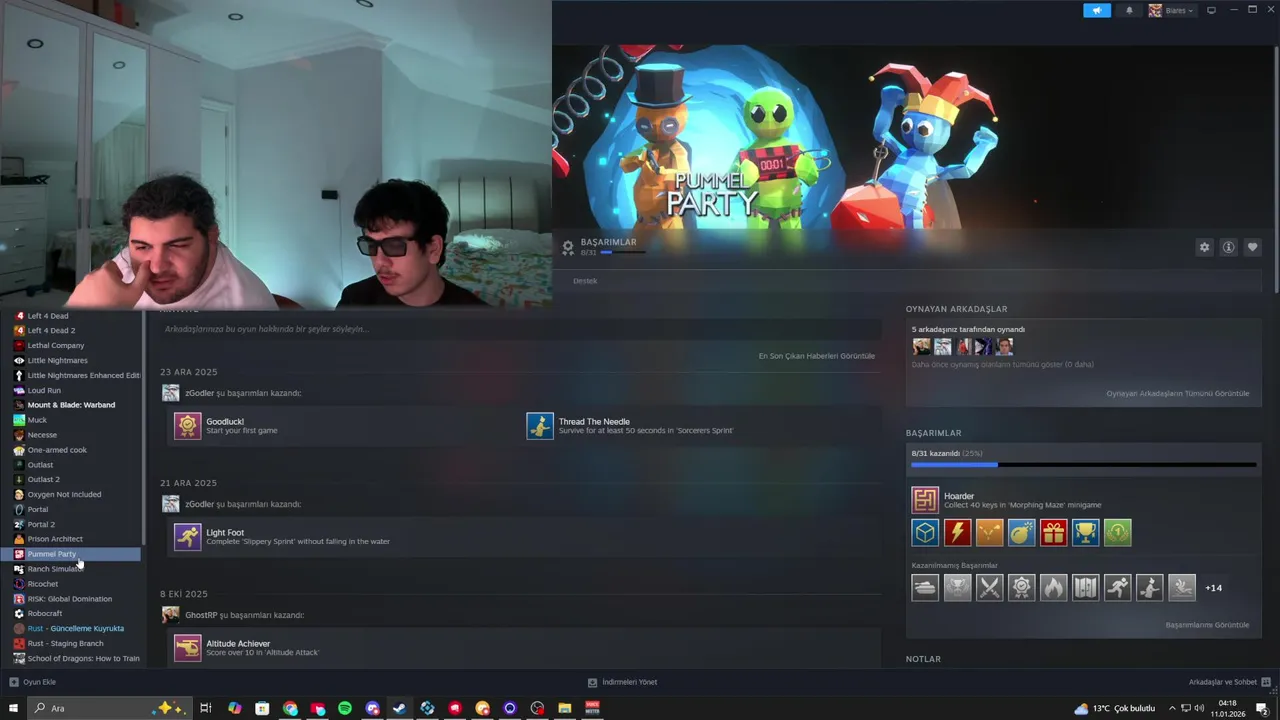The image size is (1280, 720).
Task: Open game settings gear icon
Action: point(1204,247)
